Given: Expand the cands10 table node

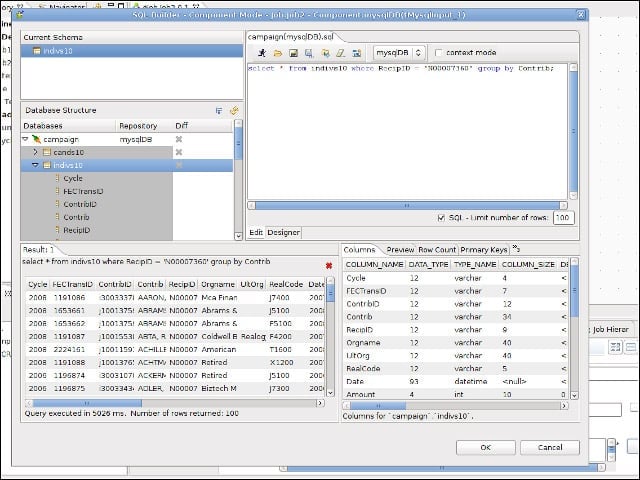Looking at the screenshot, I should 36,152.
